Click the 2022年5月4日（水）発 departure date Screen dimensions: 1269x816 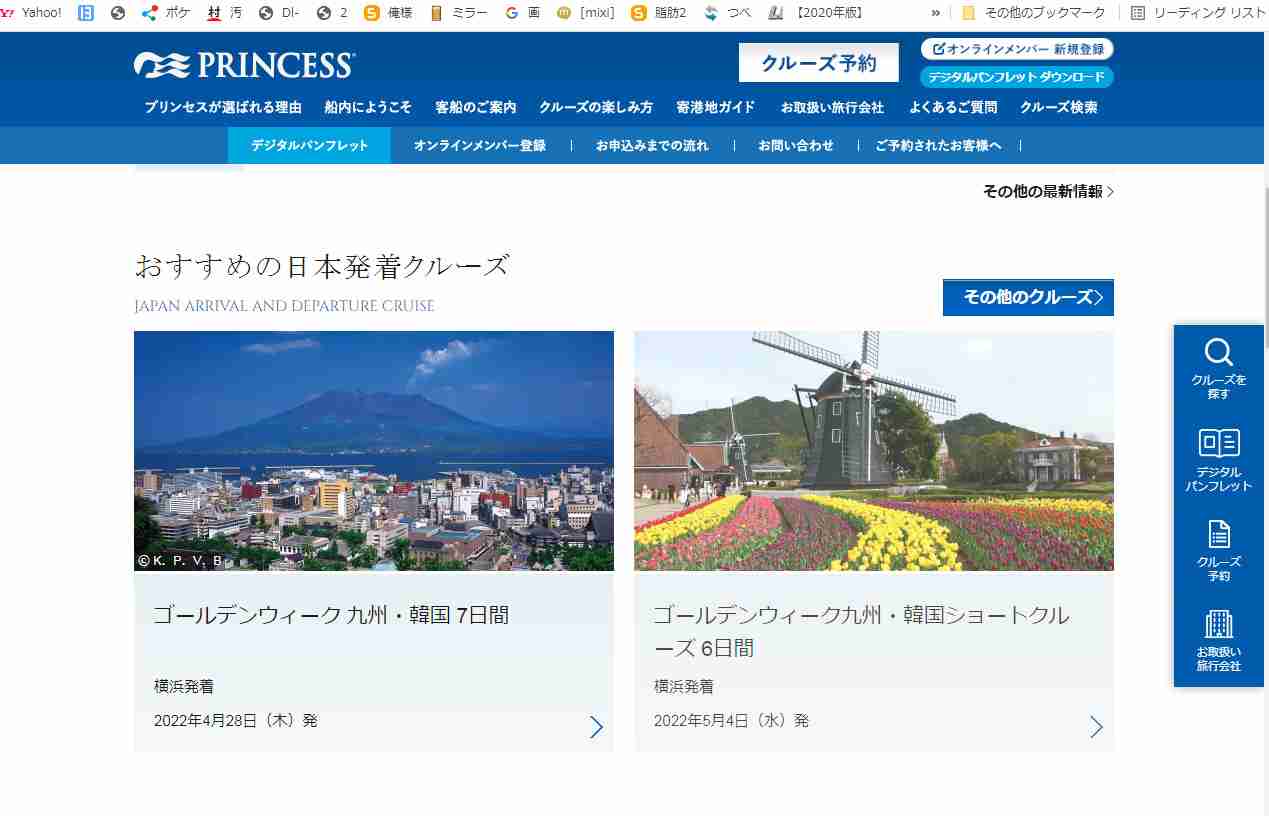click(732, 720)
